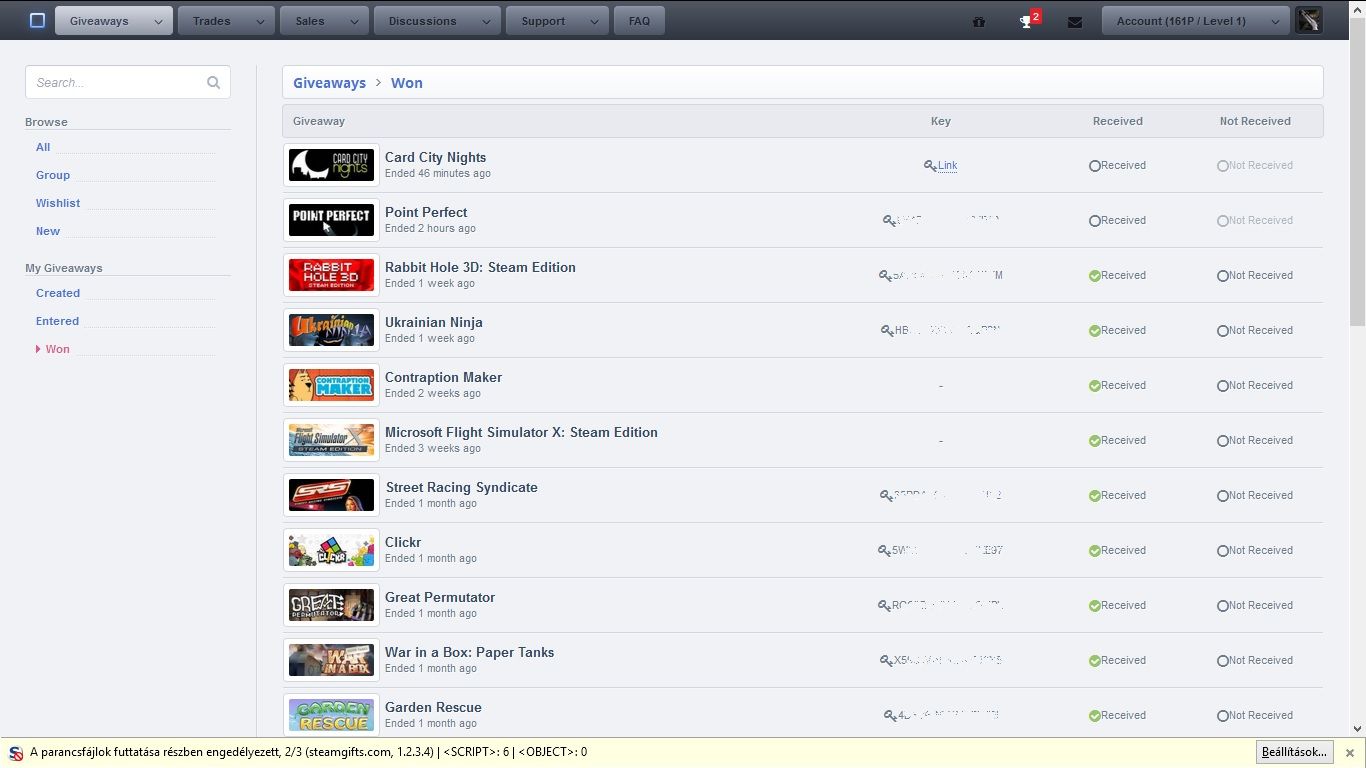Mark Clickr as Not Received
The width and height of the screenshot is (1366, 768).
1255,551
